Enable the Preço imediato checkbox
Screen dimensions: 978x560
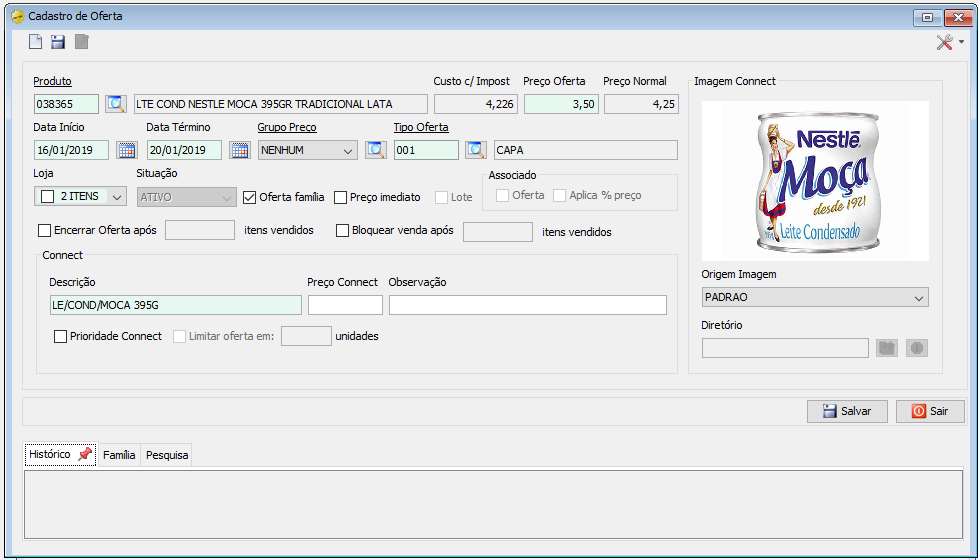(x=341, y=198)
